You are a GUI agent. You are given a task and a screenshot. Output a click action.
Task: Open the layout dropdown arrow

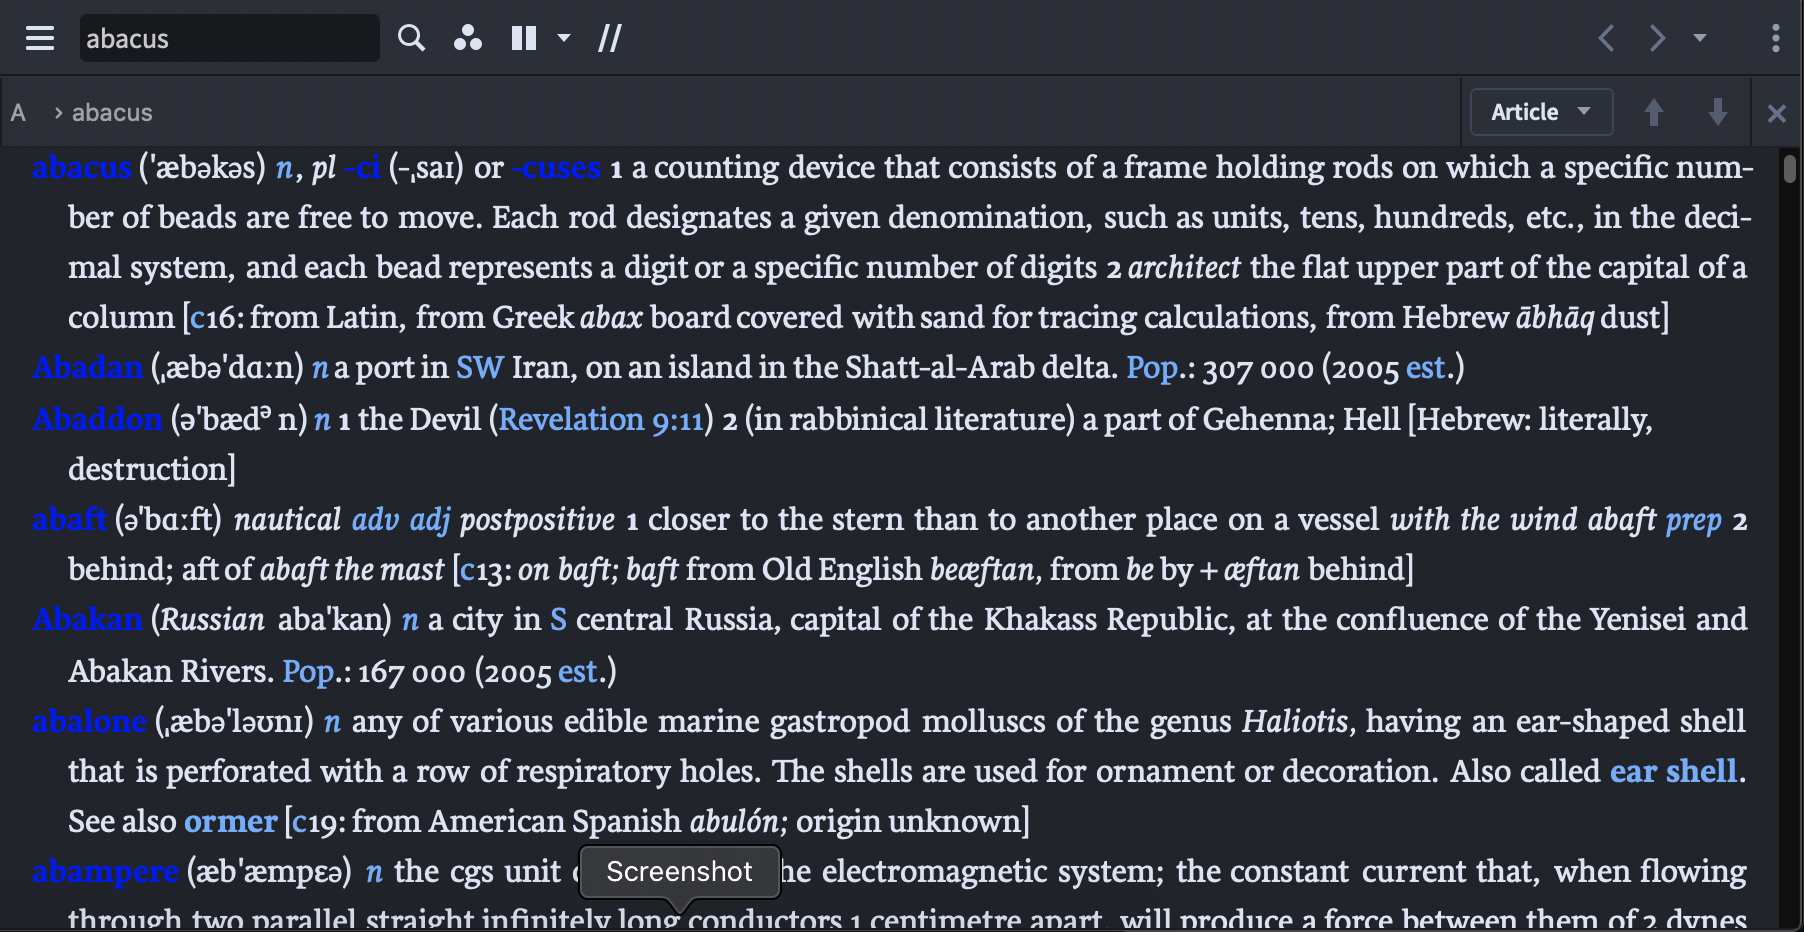click(x=564, y=38)
